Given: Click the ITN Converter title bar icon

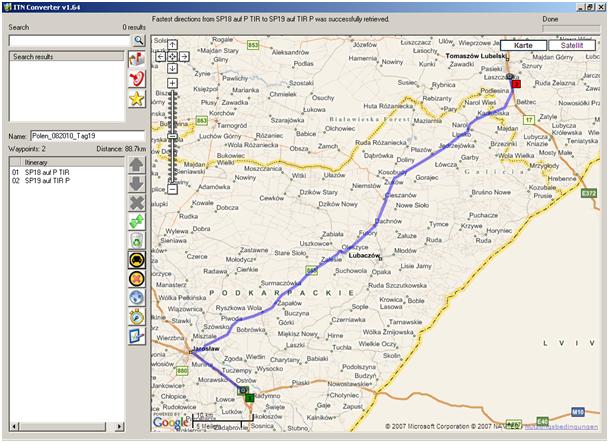Looking at the screenshot, I should 7,7.
